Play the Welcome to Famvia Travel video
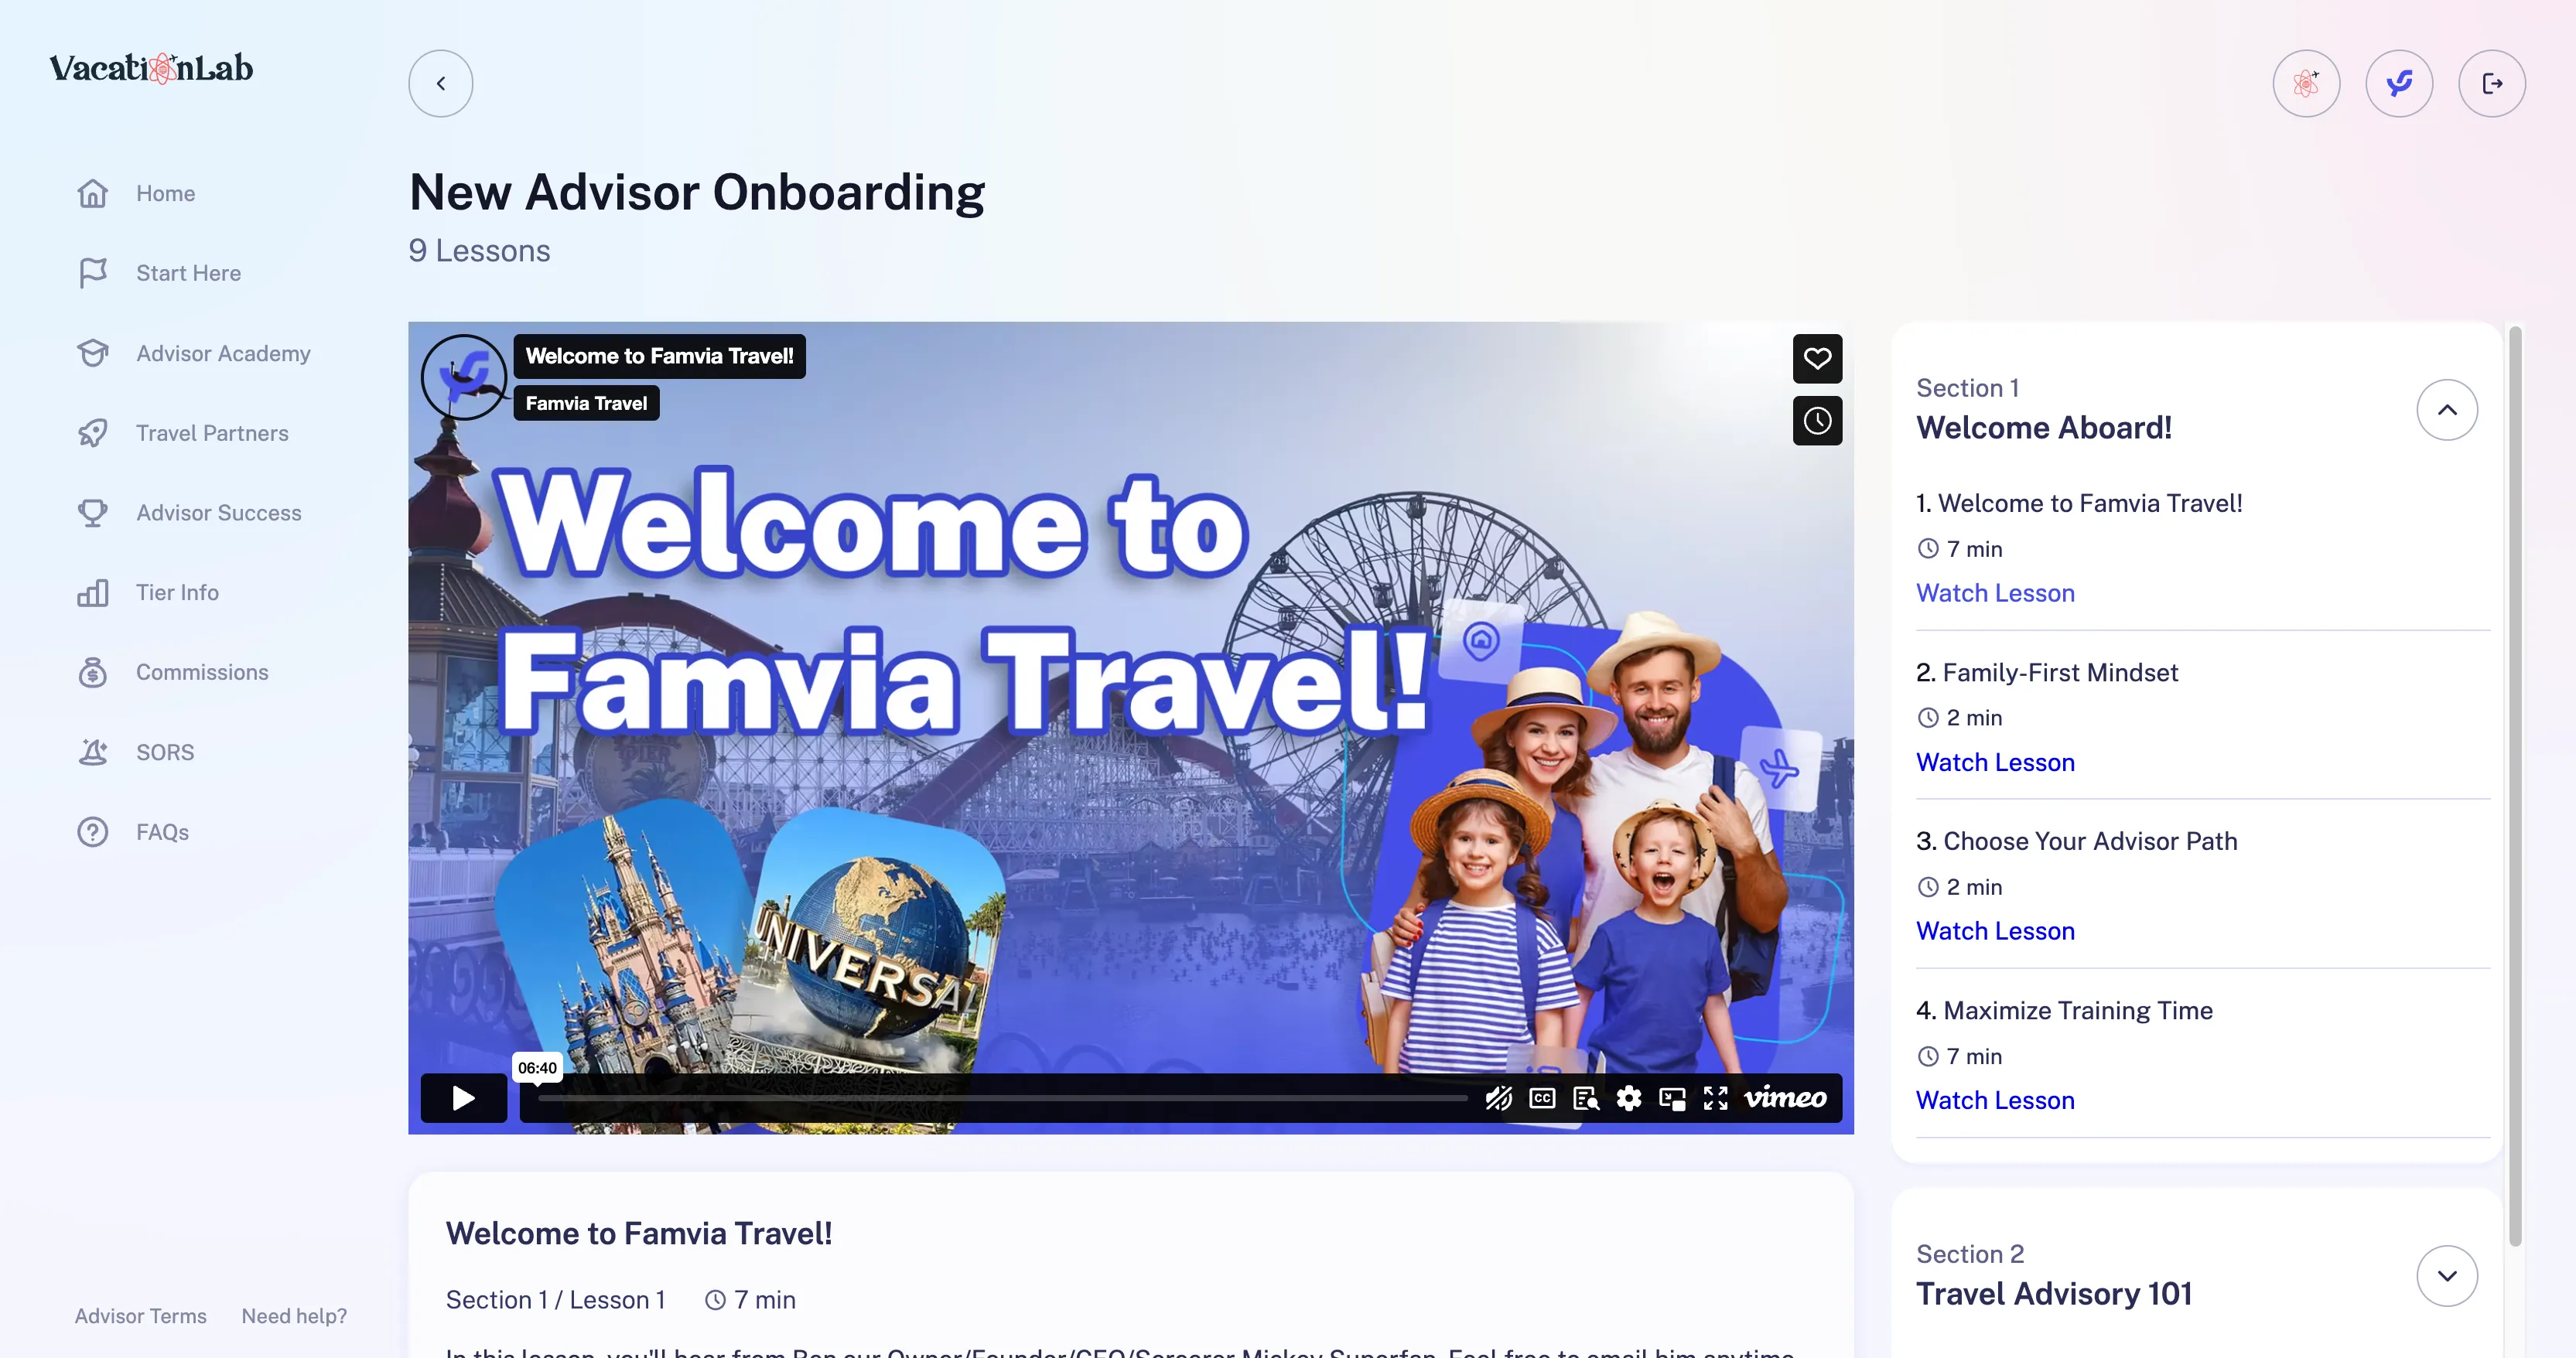The image size is (2576, 1358). [x=463, y=1098]
